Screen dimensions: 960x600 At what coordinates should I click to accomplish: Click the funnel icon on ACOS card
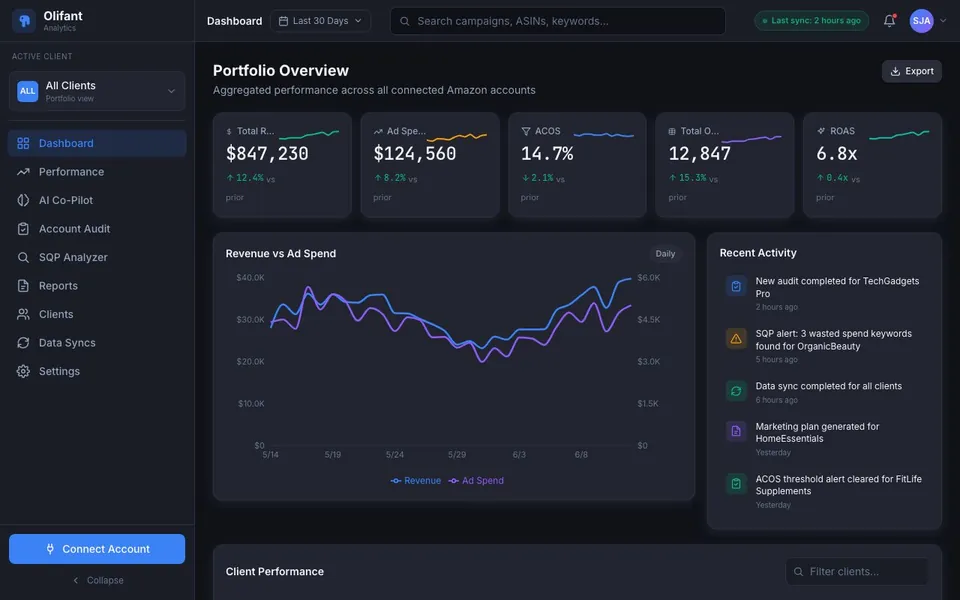pos(526,131)
